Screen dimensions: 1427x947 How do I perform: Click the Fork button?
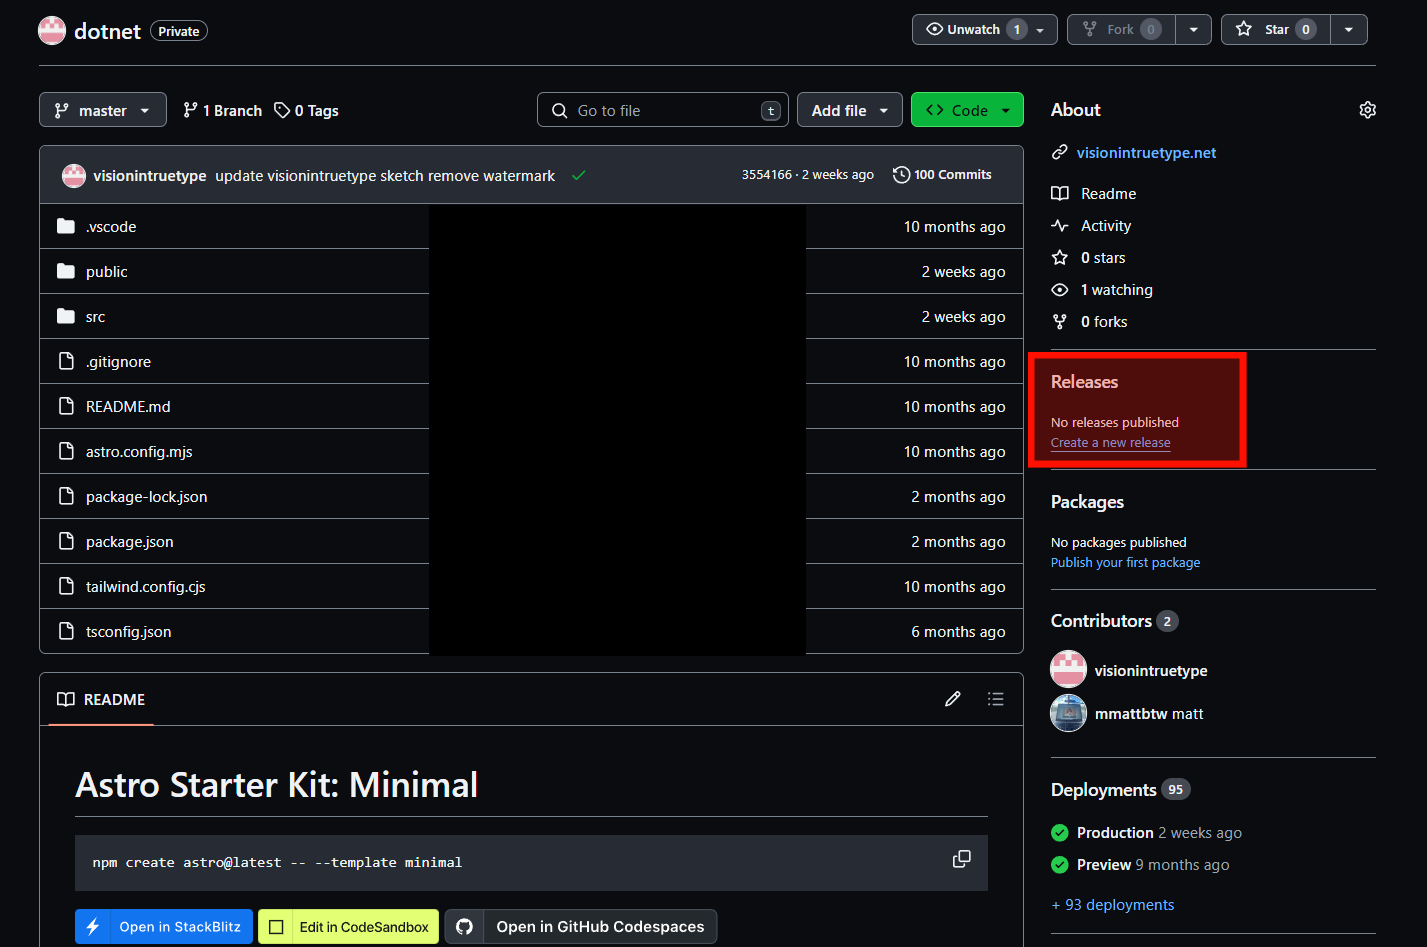1119,29
